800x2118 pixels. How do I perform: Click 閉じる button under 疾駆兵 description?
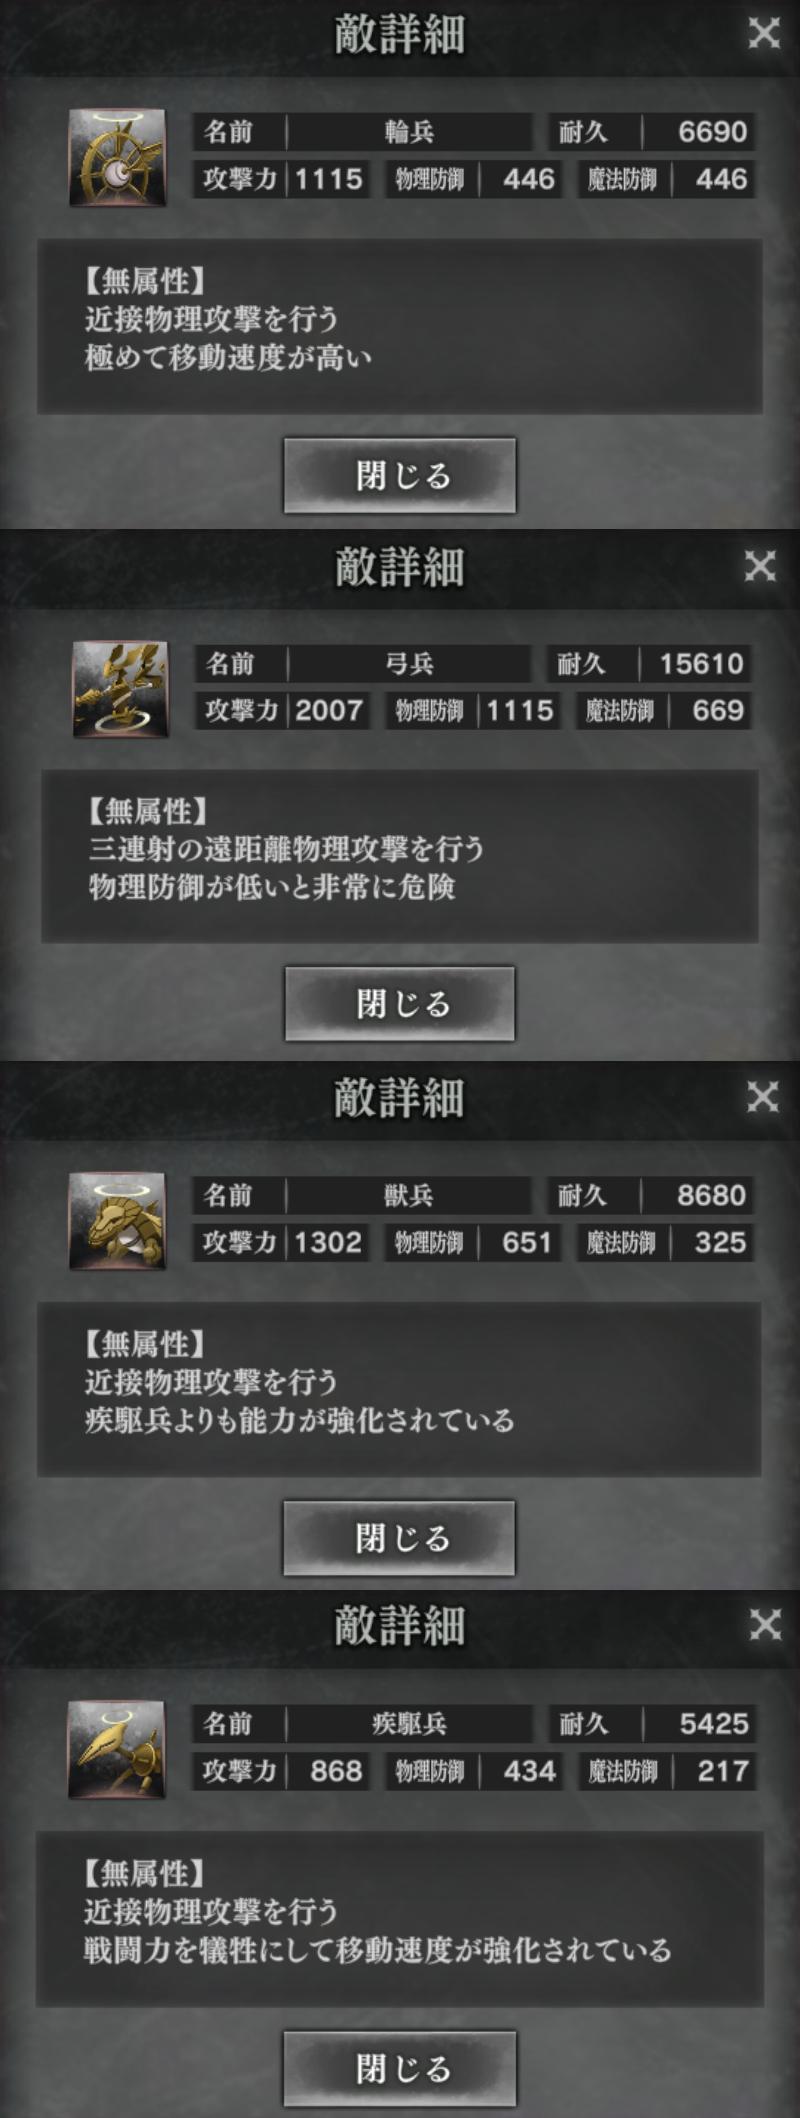[400, 2067]
